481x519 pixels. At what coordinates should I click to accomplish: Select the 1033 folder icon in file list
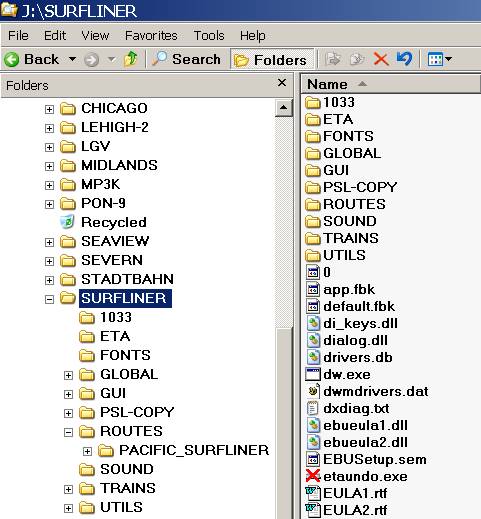click(313, 102)
